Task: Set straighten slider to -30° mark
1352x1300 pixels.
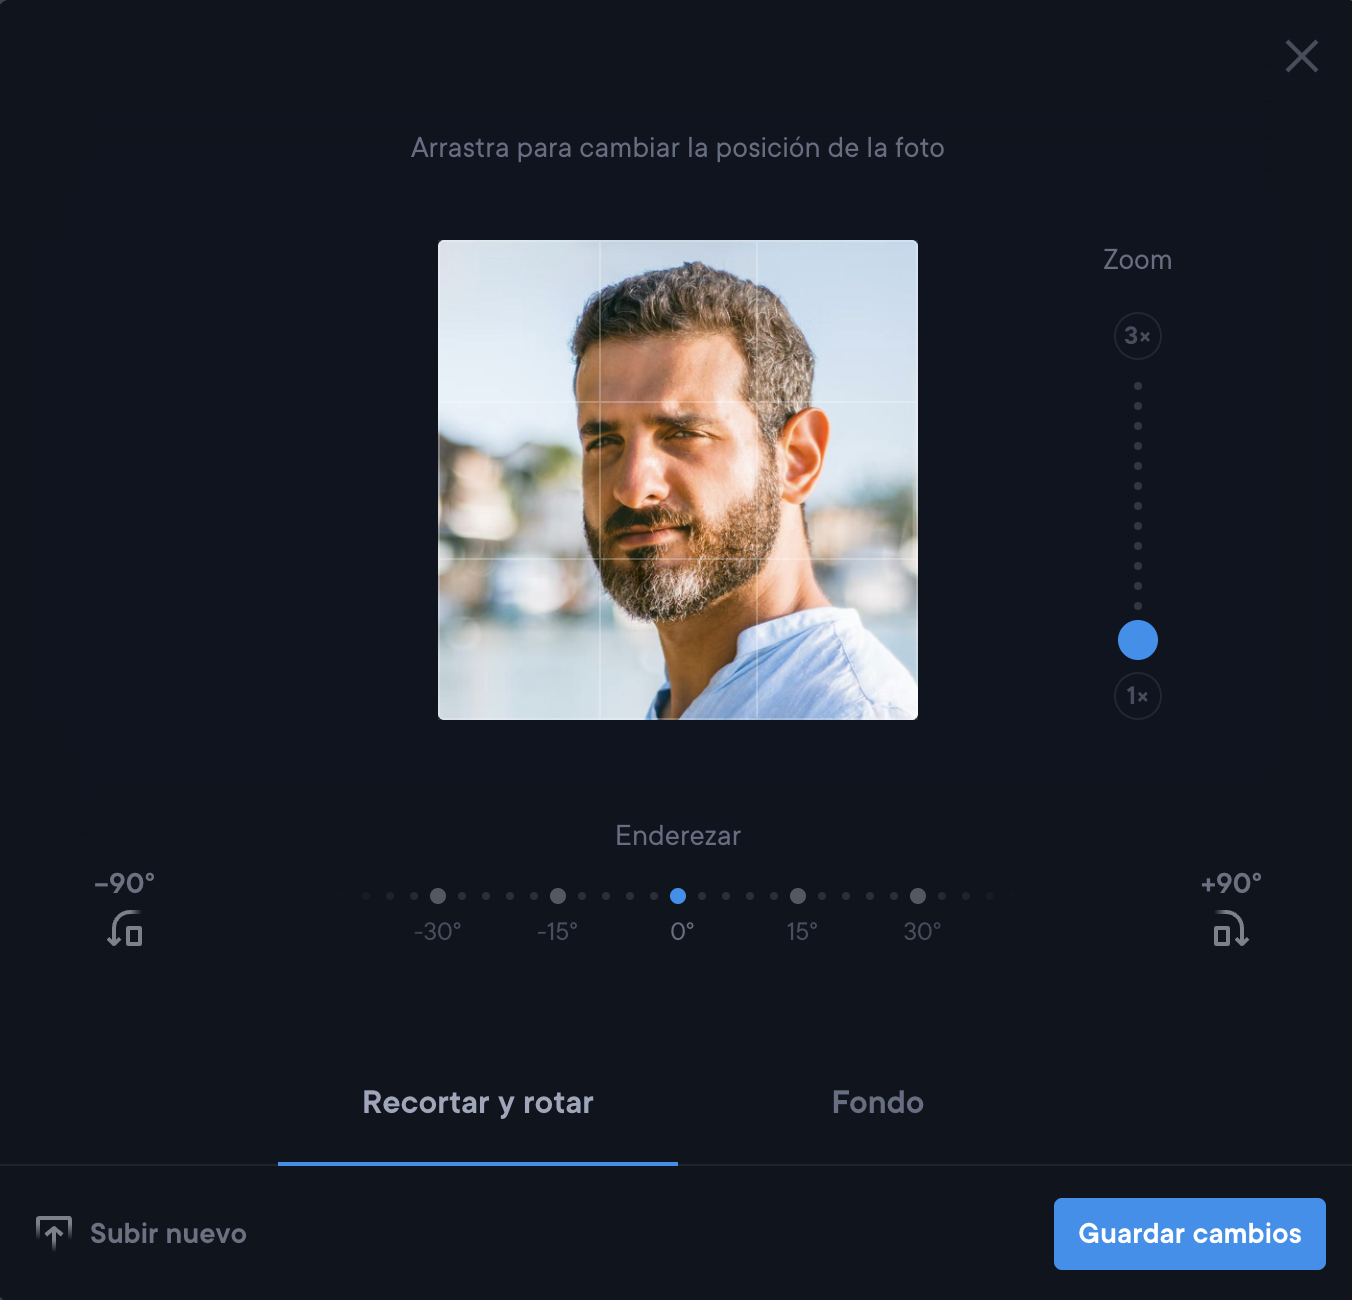Action: [x=438, y=896]
